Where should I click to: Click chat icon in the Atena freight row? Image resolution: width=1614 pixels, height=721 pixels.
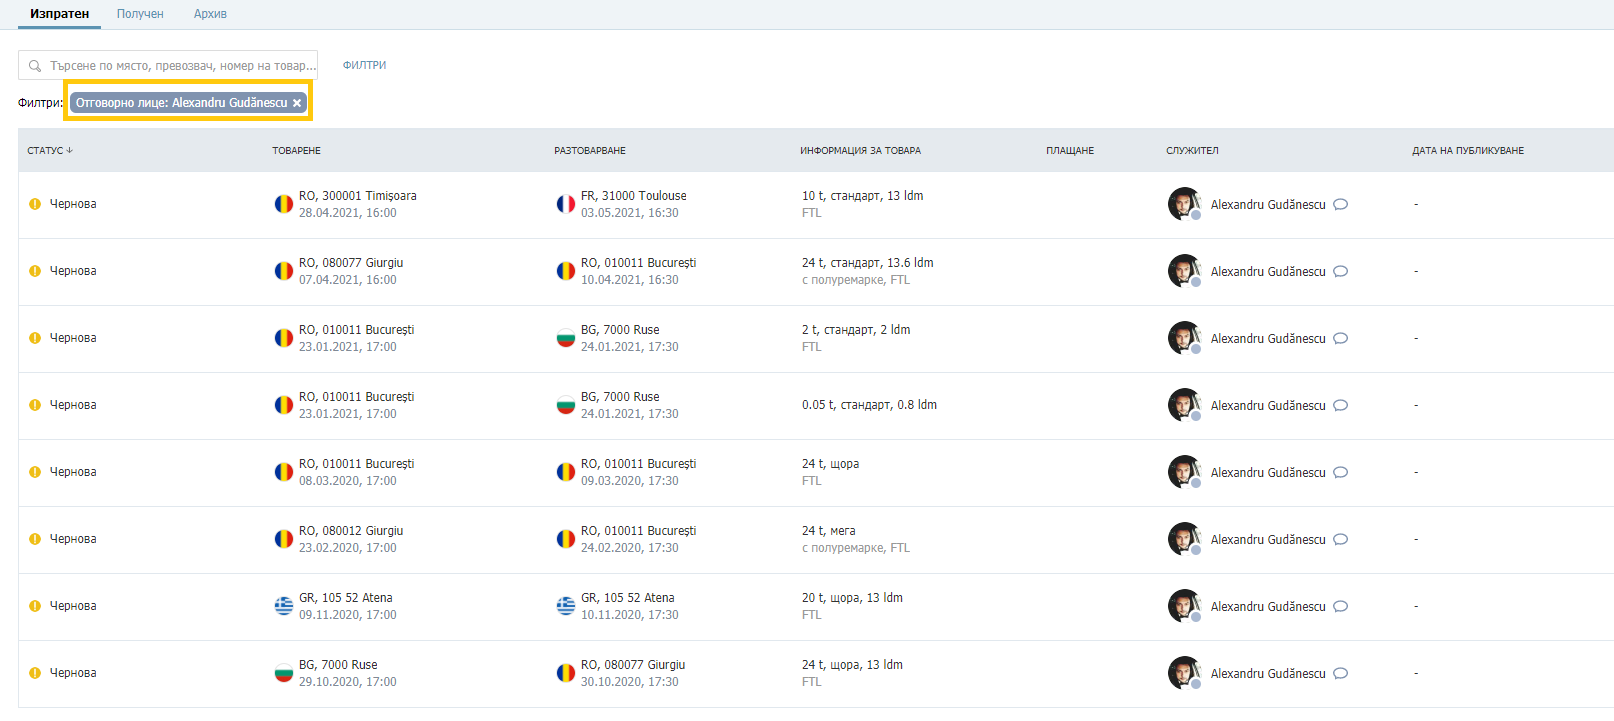(x=1341, y=606)
